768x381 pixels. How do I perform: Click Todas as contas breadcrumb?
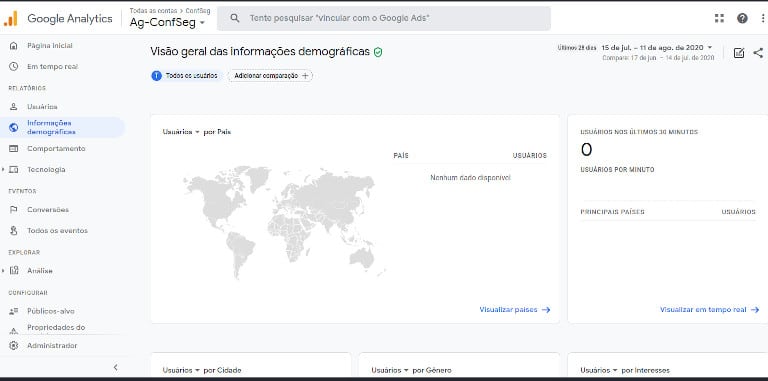(153, 10)
